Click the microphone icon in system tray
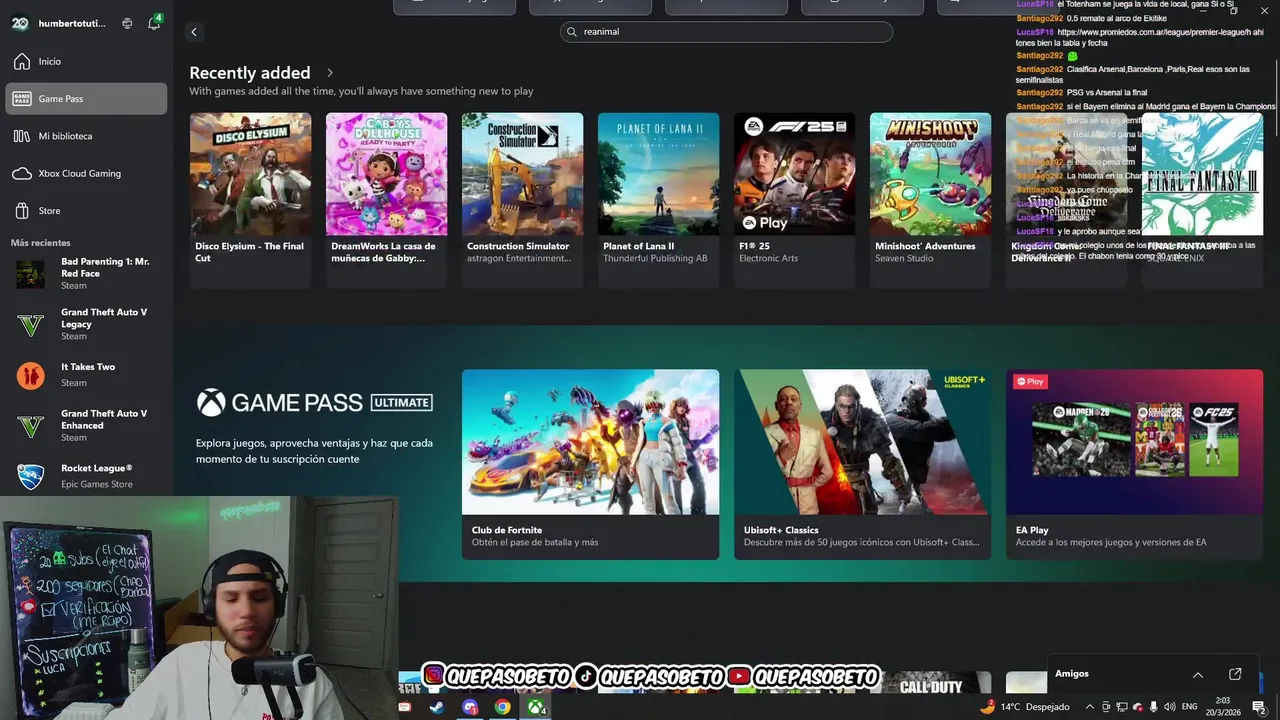Image resolution: width=1280 pixels, height=720 pixels. [1155, 707]
